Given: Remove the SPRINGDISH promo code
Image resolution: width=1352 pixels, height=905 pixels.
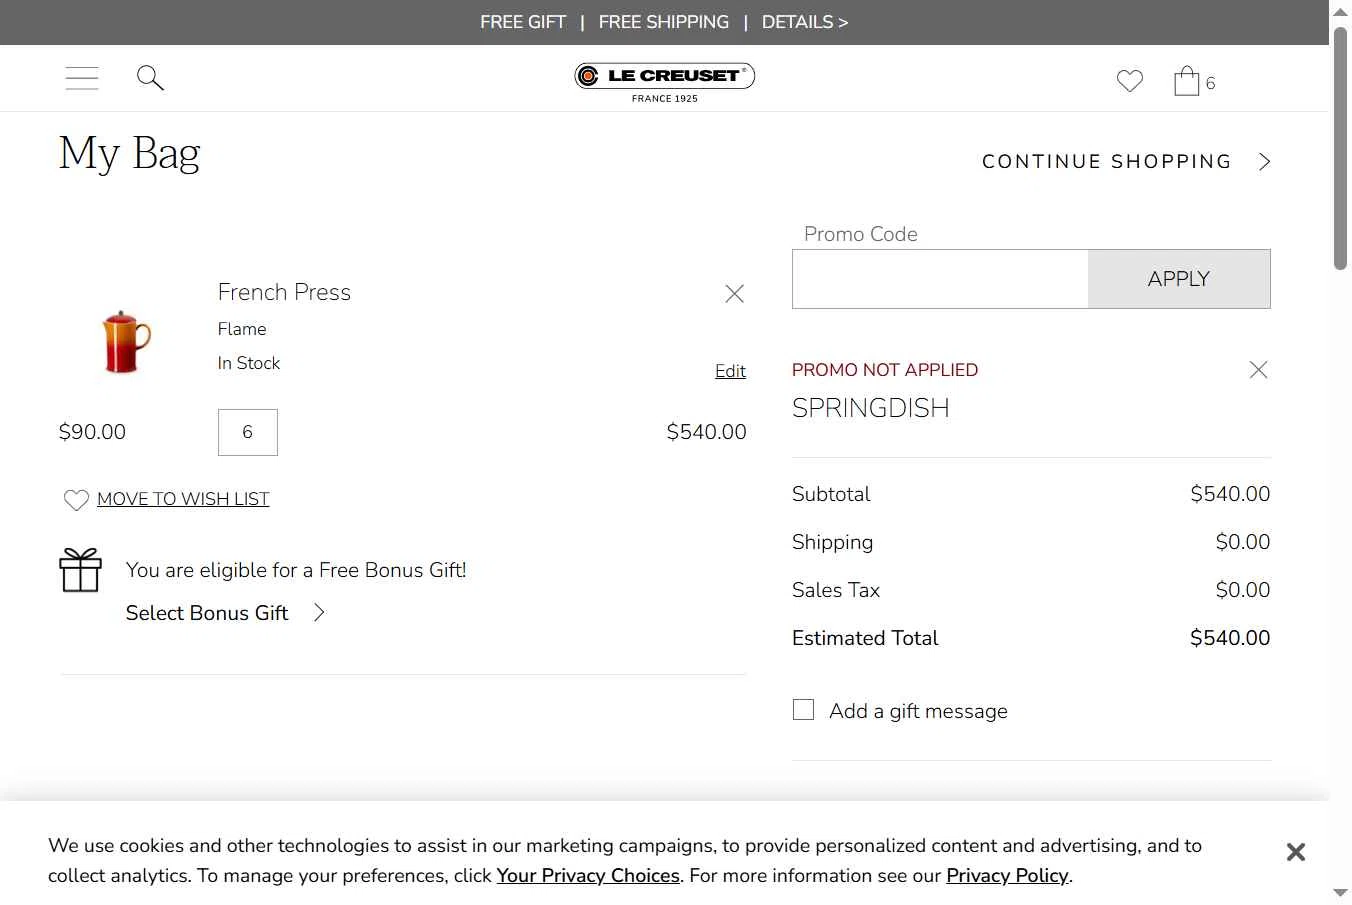Looking at the screenshot, I should [1259, 370].
